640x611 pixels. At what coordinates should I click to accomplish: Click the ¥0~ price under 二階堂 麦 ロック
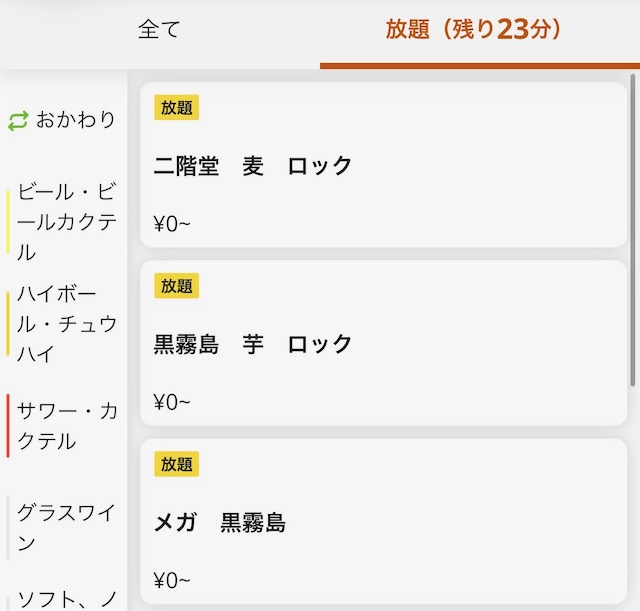point(172,224)
